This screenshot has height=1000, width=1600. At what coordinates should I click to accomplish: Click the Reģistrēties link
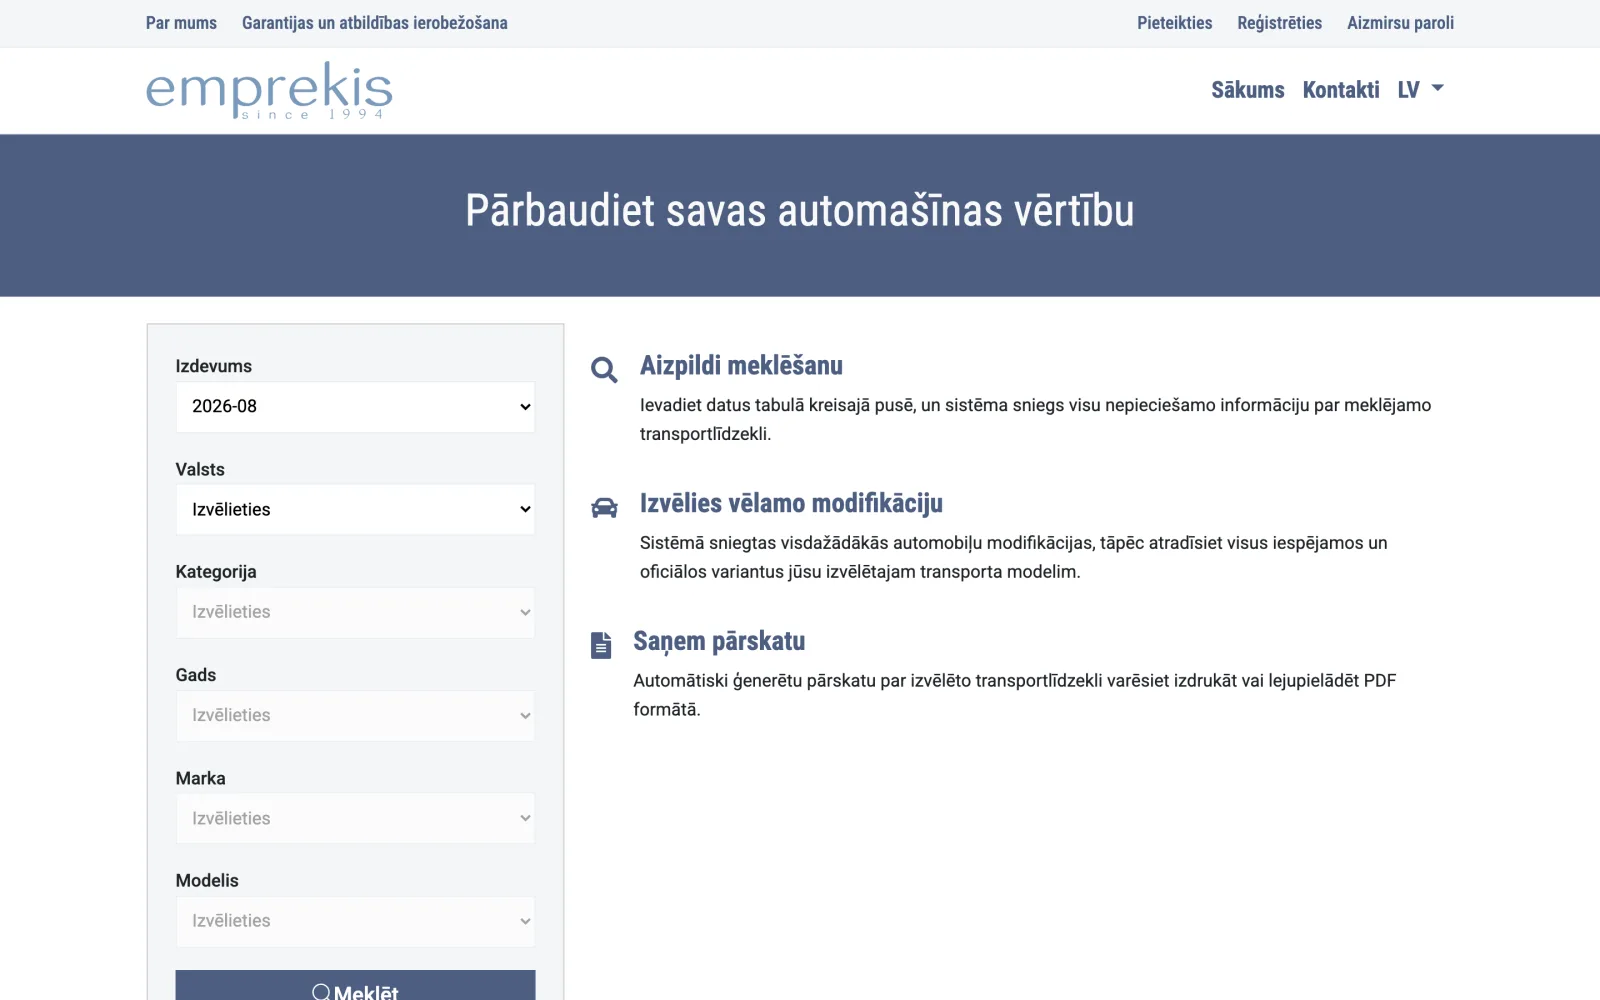pyautogui.click(x=1279, y=23)
